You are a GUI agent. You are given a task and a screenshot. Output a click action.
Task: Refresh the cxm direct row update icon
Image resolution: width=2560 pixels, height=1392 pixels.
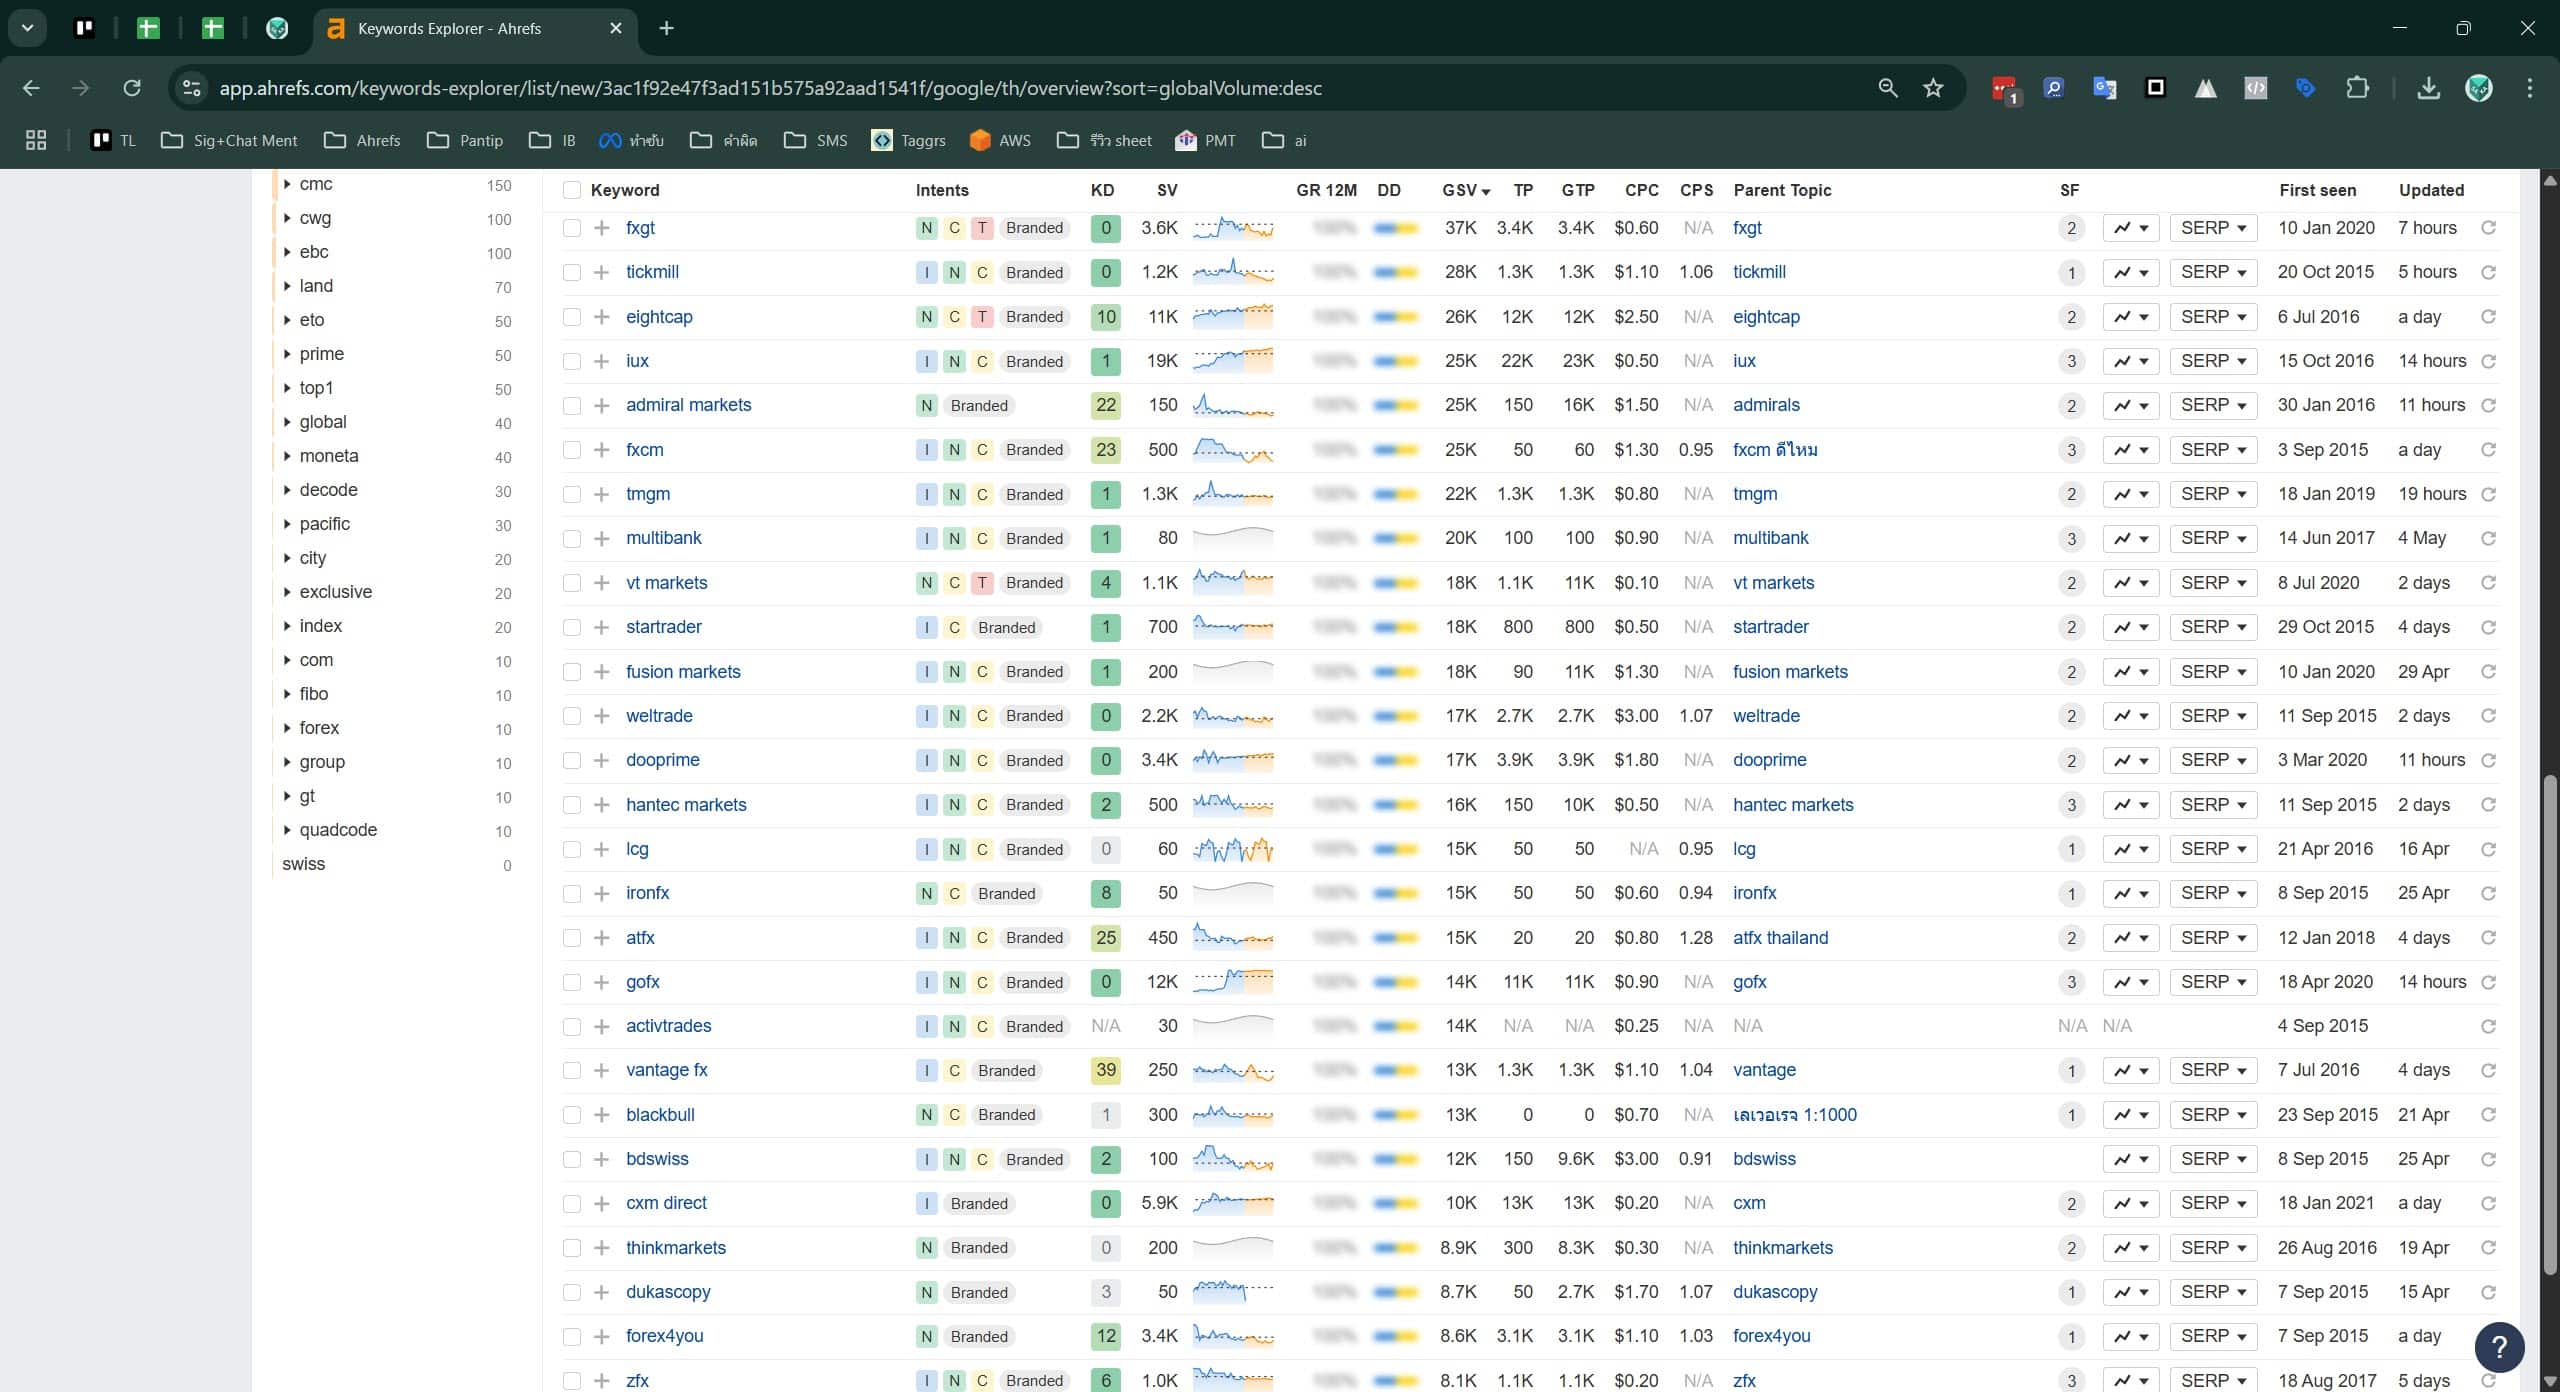click(x=2488, y=1203)
